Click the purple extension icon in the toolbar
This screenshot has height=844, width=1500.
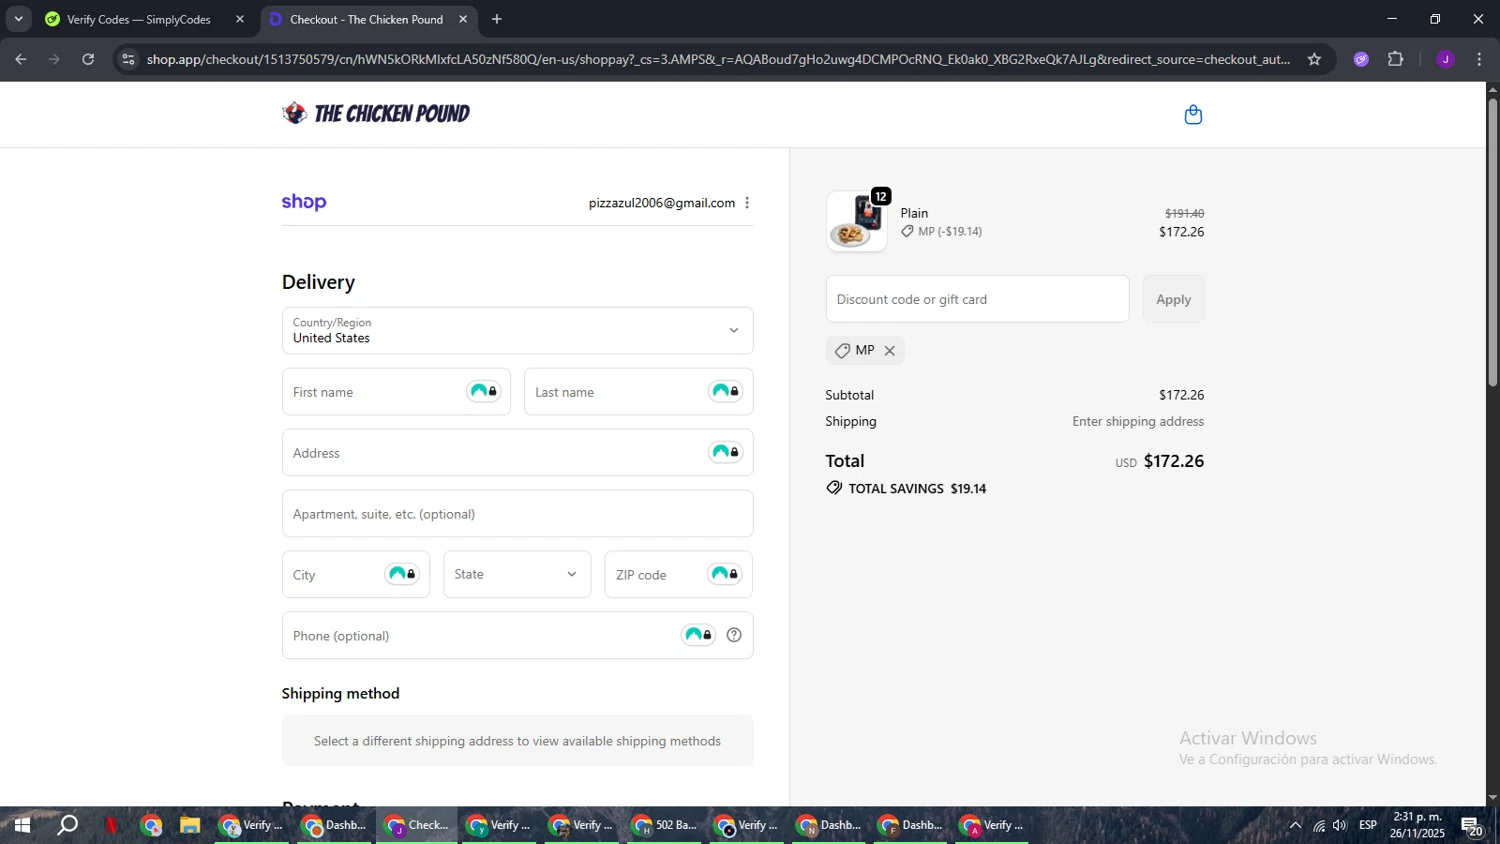[x=1361, y=59]
